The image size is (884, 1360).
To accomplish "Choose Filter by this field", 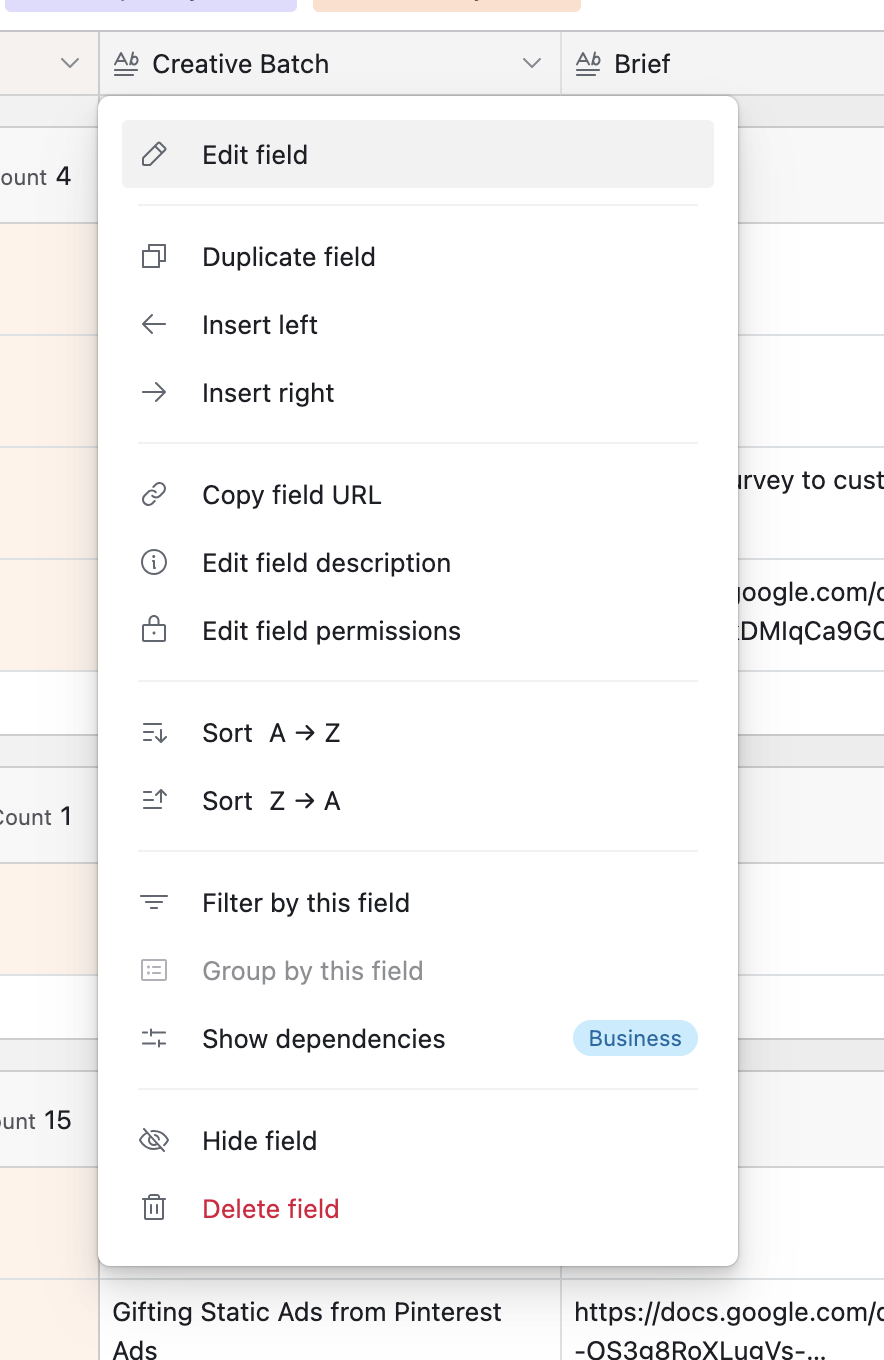I will [x=305, y=903].
